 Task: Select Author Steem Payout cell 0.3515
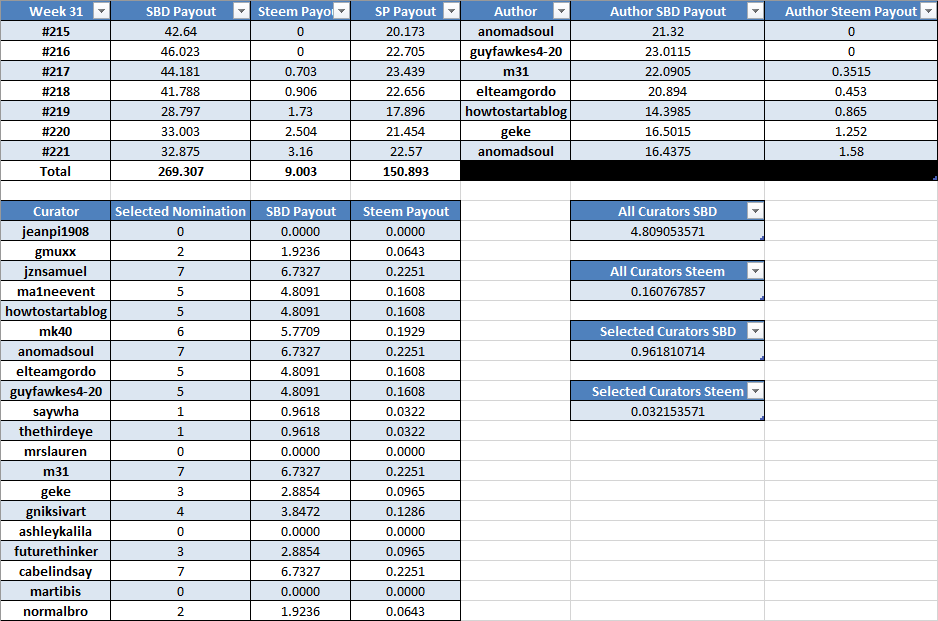[851, 71]
